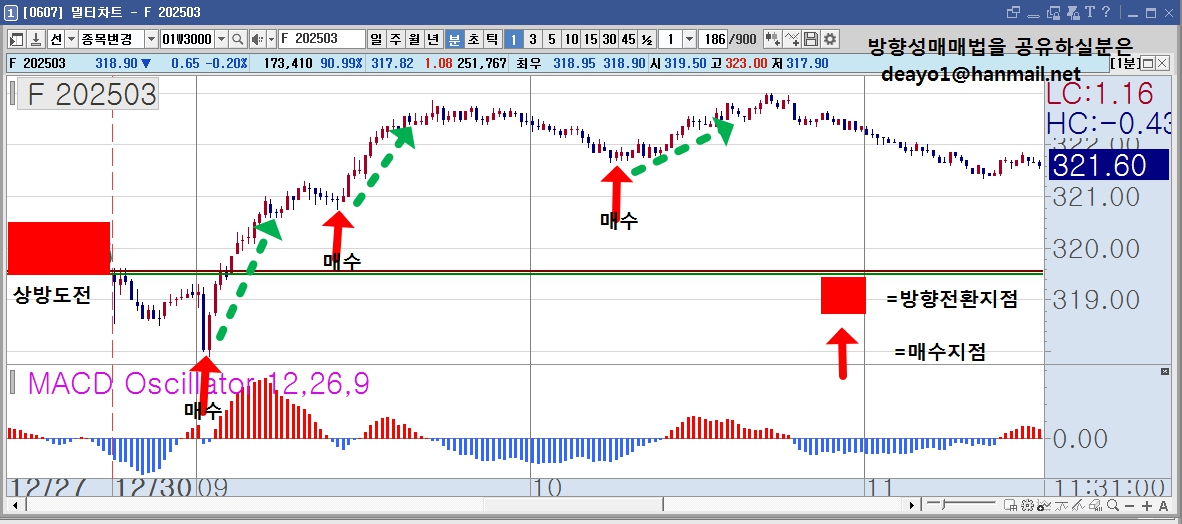Select the 주 weekly period button
1182x524 pixels.
pyautogui.click(x=395, y=39)
